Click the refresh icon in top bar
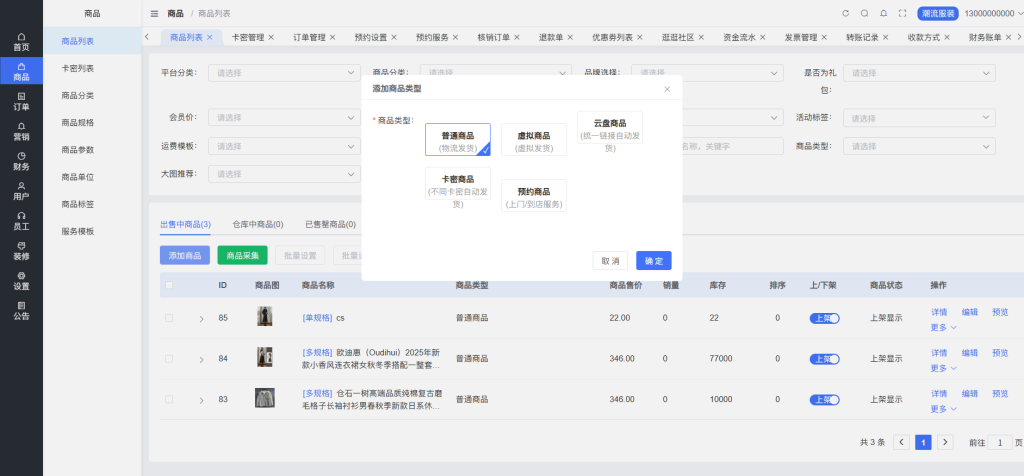Image resolution: width=1024 pixels, height=476 pixels. (x=846, y=13)
